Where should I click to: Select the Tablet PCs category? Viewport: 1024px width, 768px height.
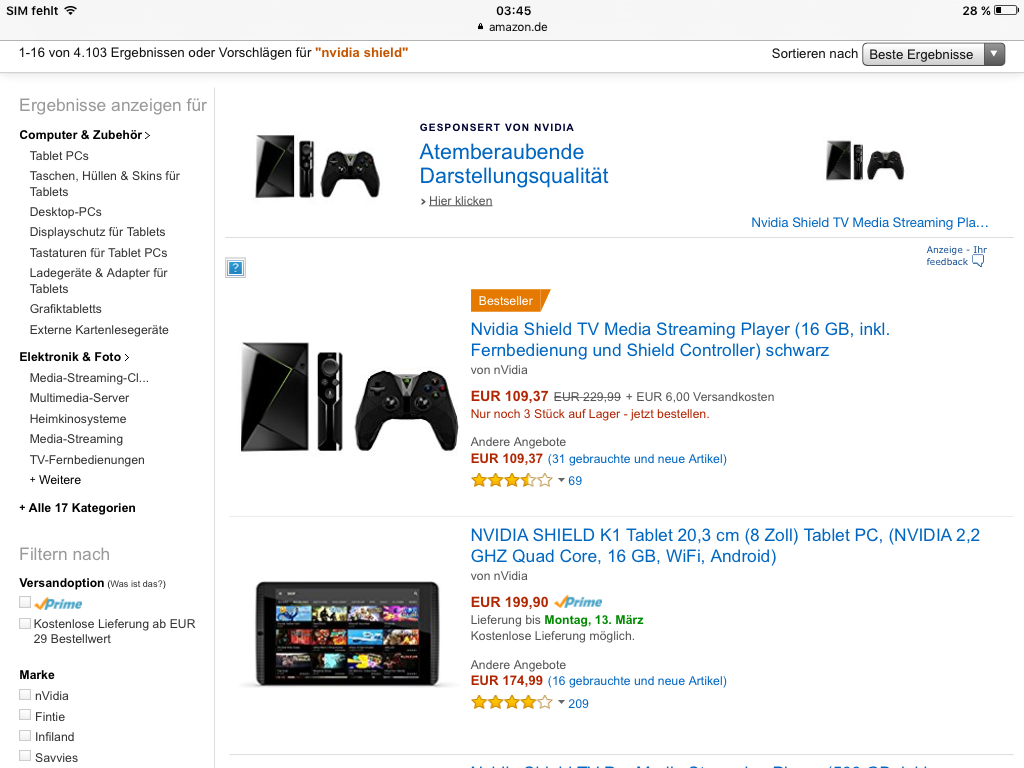click(x=59, y=155)
